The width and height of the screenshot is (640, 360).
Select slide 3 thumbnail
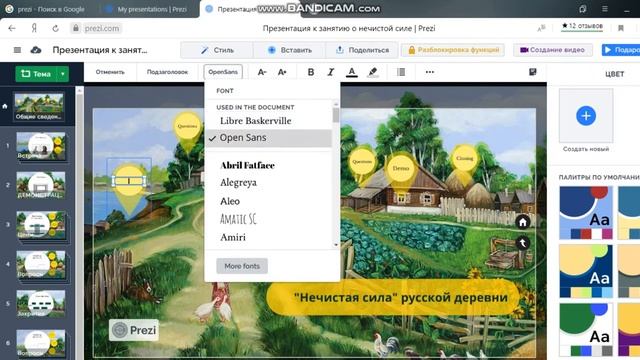point(41,224)
